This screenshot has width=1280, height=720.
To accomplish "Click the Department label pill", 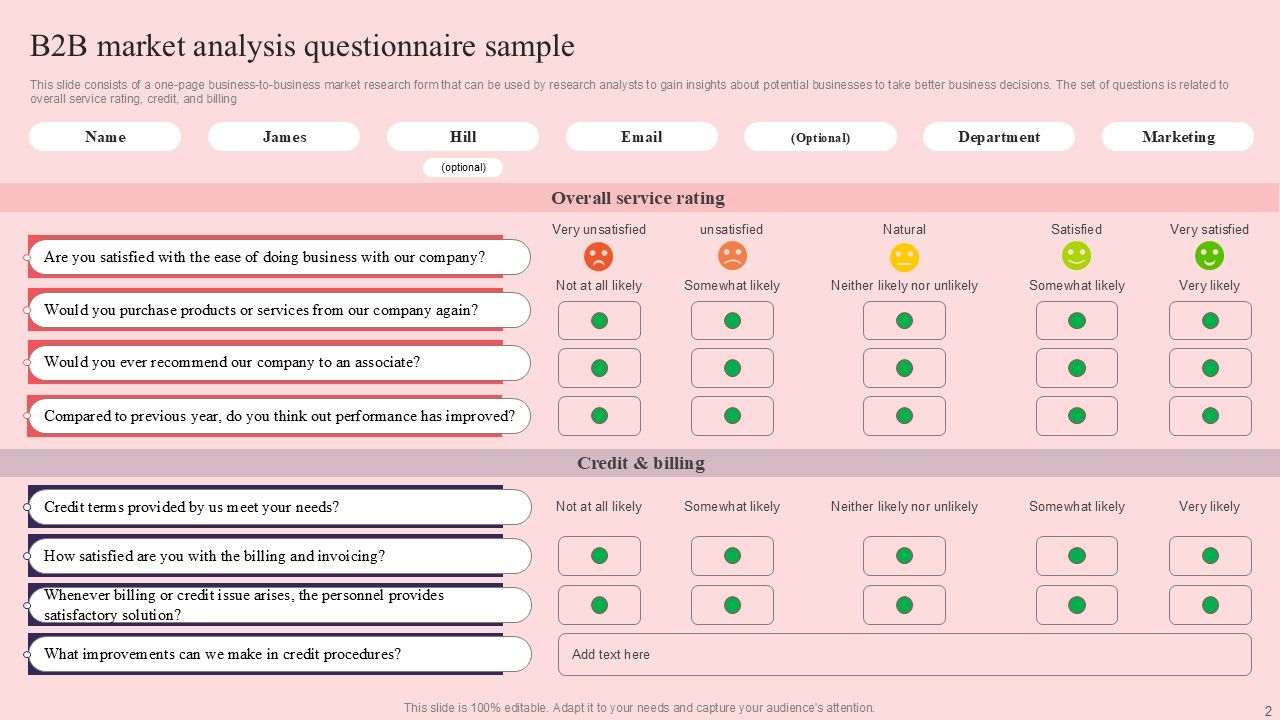I will pos(998,137).
